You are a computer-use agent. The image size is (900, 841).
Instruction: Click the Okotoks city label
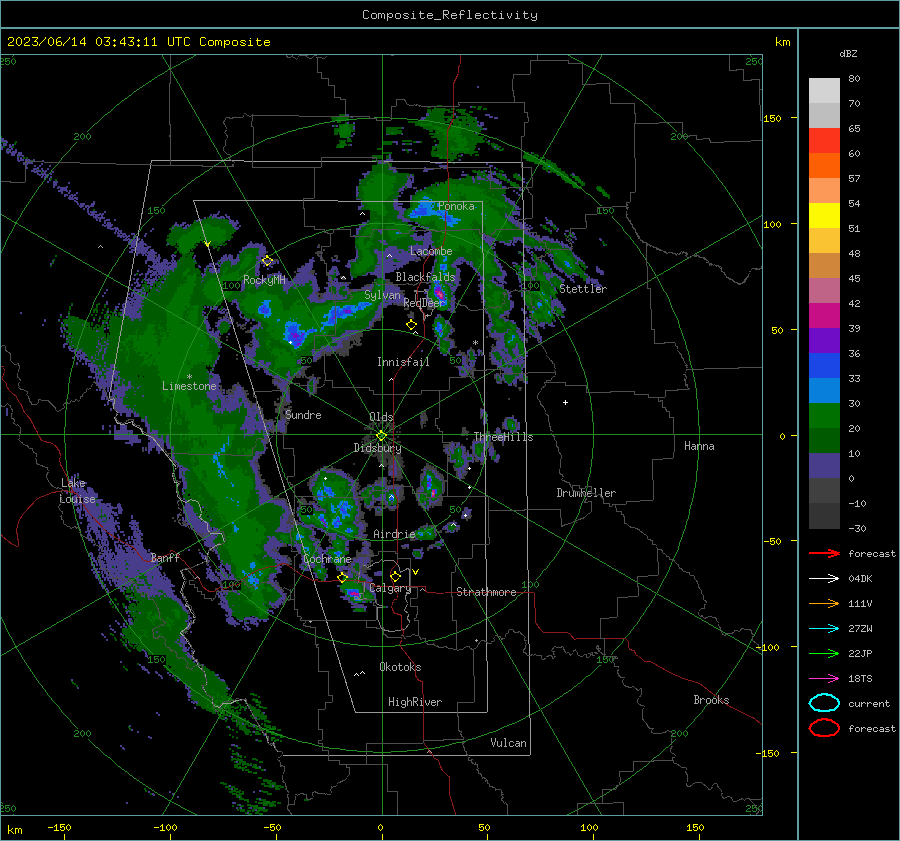click(x=400, y=667)
